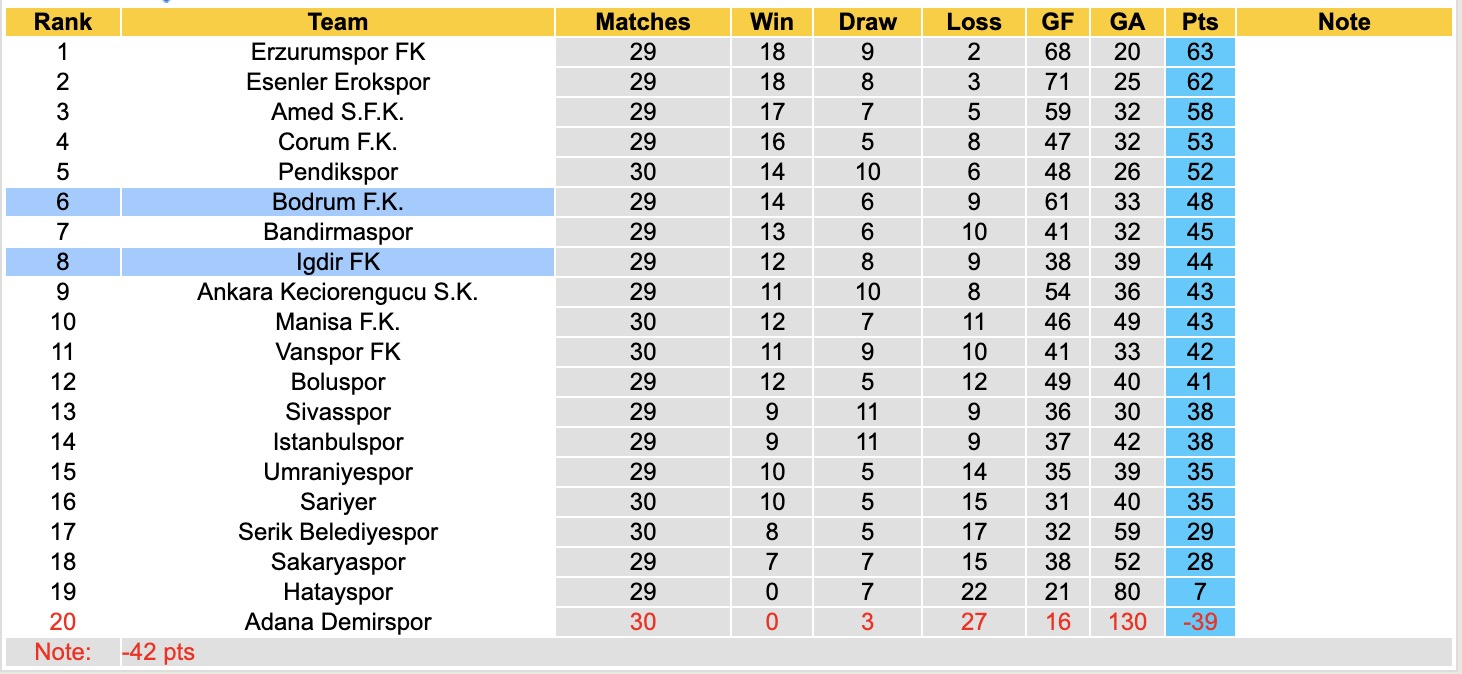The width and height of the screenshot is (1462, 674).
Task: Open Adana Demirspor team entry
Action: click(338, 622)
